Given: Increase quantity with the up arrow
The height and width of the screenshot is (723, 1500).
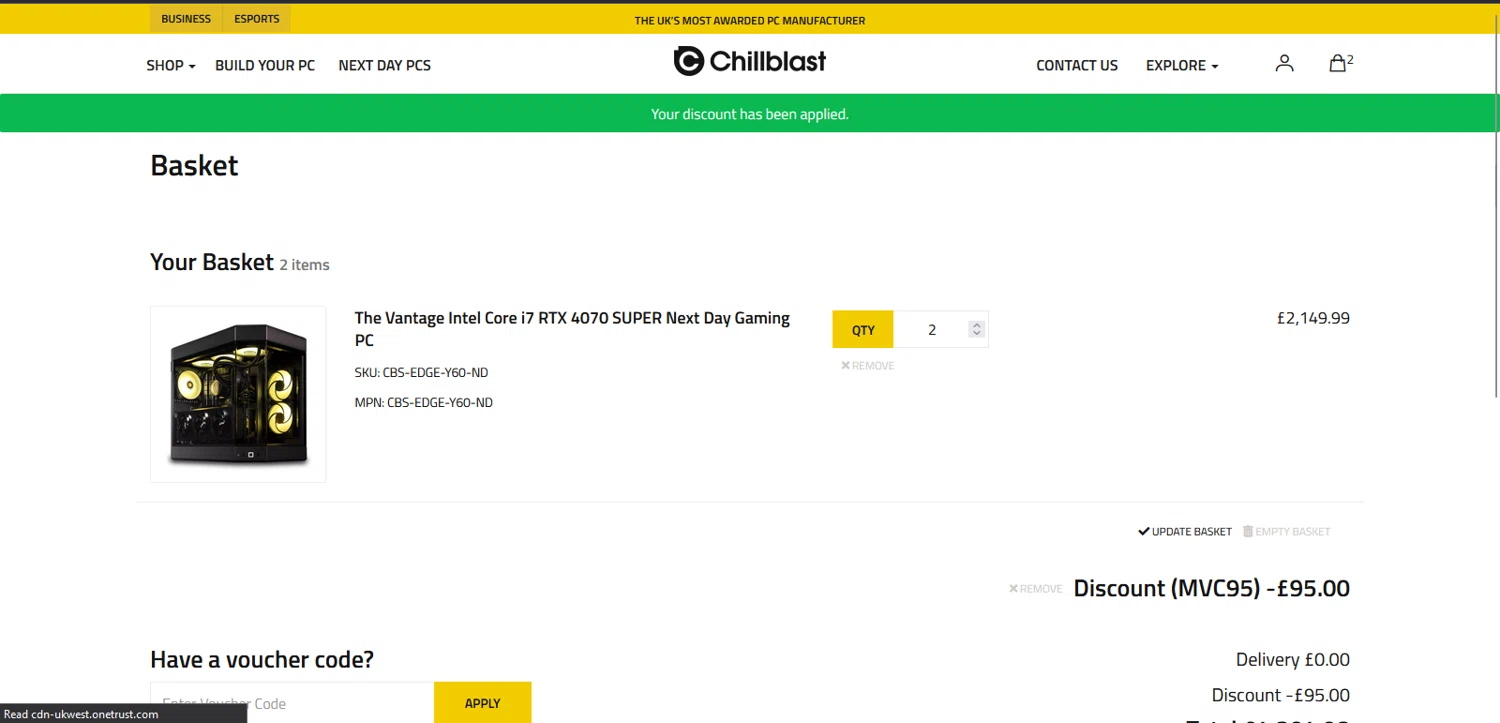Looking at the screenshot, I should click(977, 324).
